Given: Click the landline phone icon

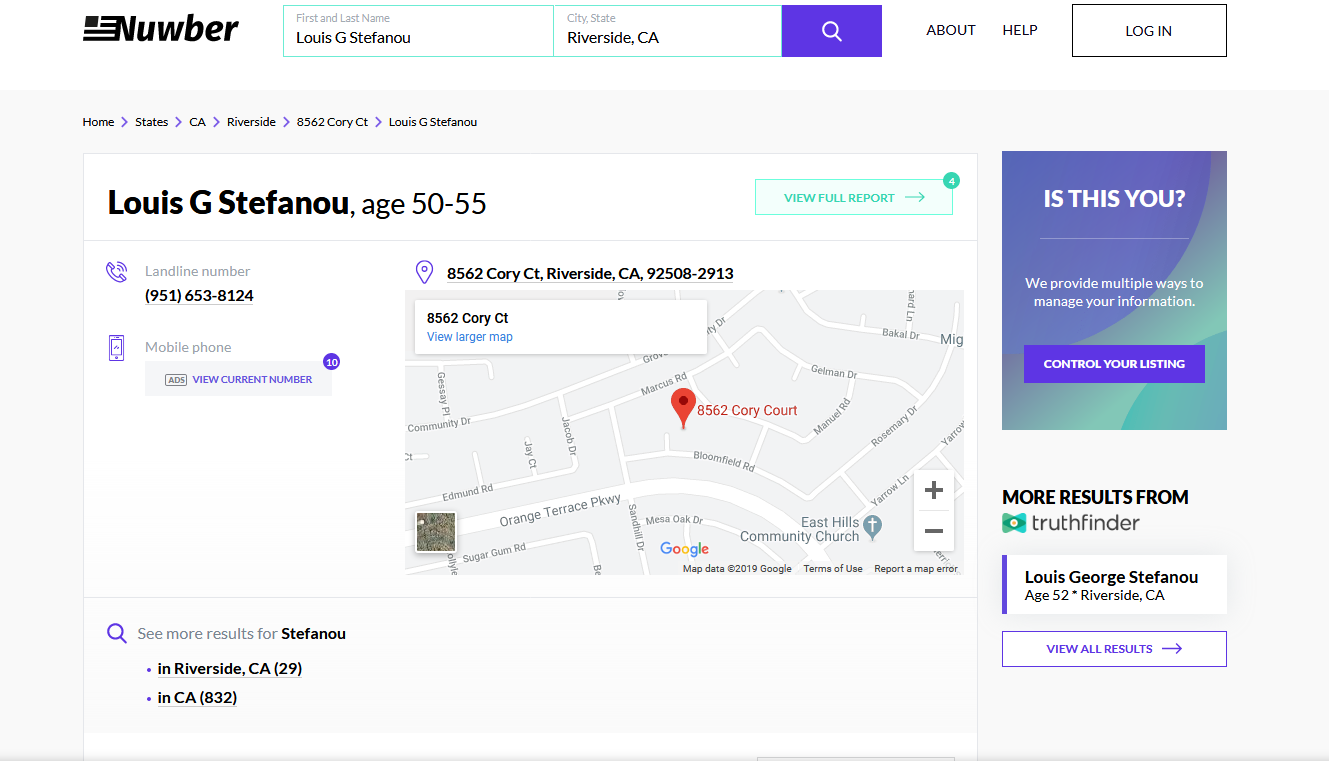Looking at the screenshot, I should click(117, 271).
